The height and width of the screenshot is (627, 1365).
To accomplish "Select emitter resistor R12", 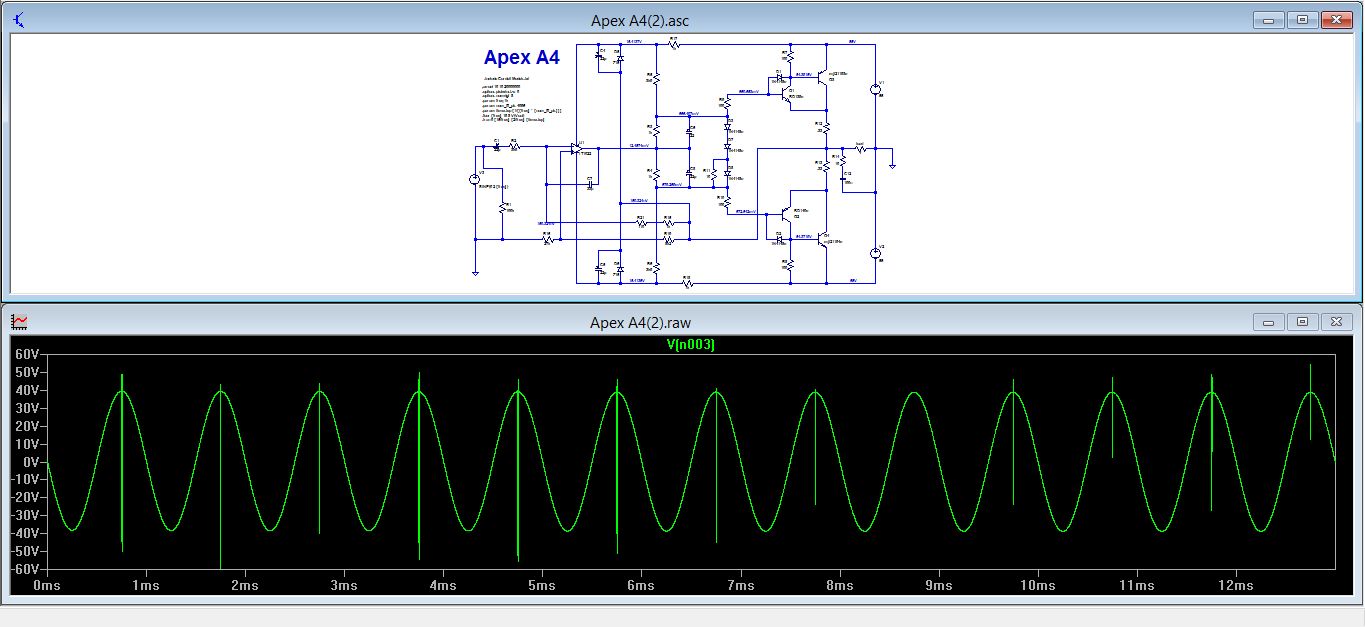I will pyautogui.click(x=826, y=127).
